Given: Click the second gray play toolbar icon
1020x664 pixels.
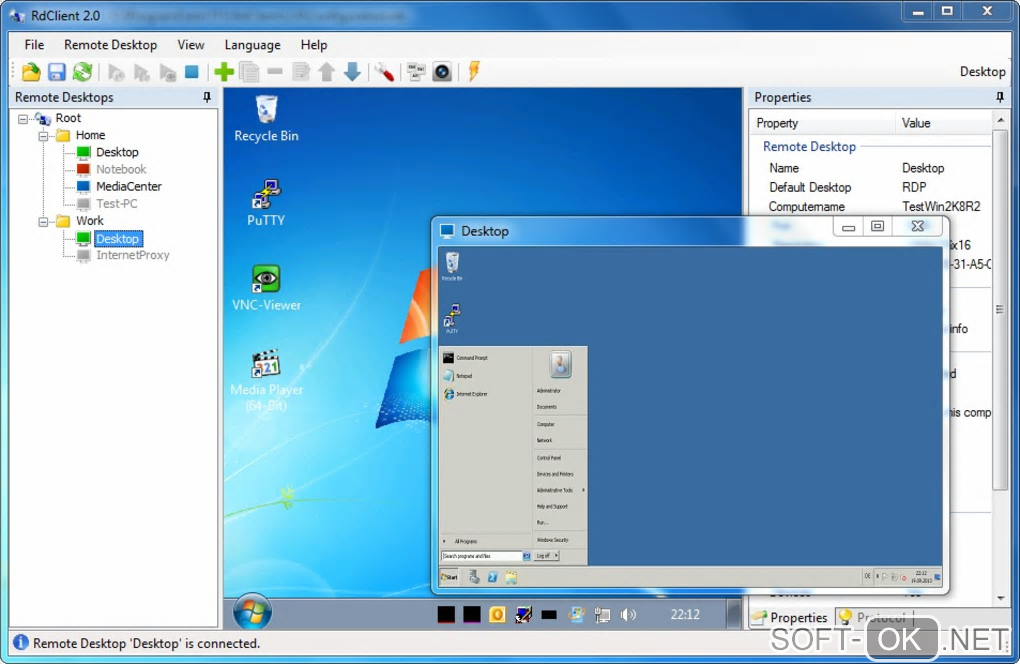Looking at the screenshot, I should click(141, 72).
